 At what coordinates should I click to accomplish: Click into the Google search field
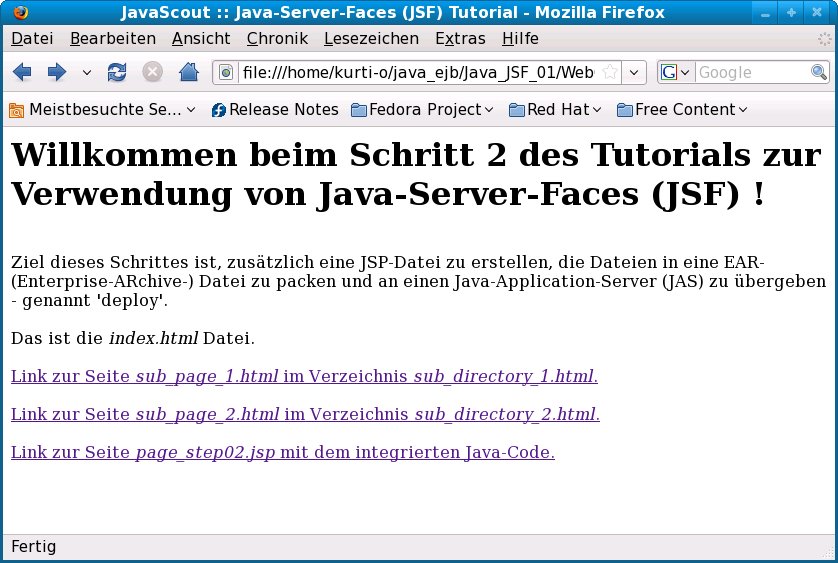point(751,72)
